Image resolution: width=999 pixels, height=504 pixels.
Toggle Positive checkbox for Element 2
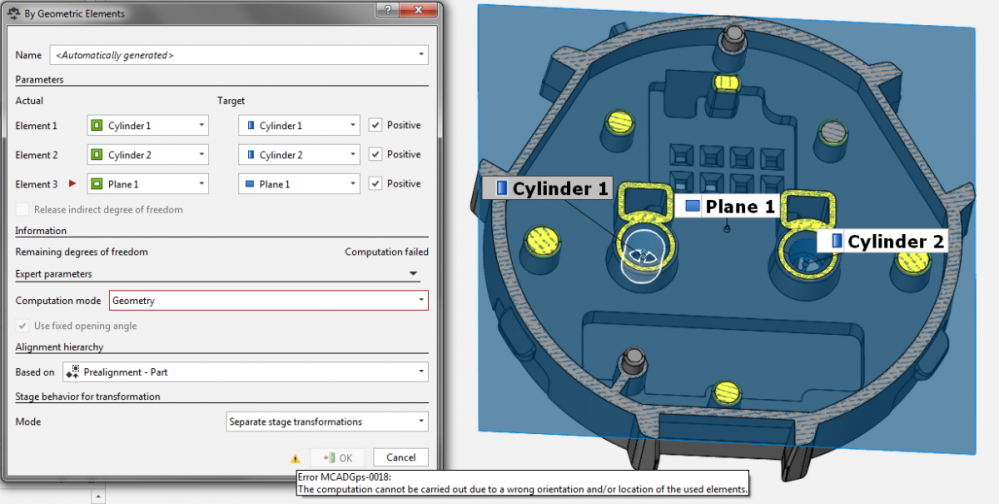375,155
